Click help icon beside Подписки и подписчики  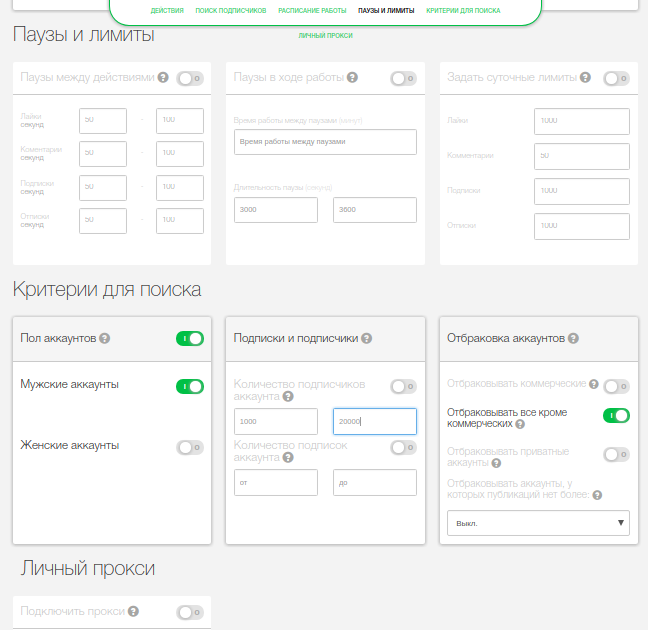pyautogui.click(x=367, y=339)
